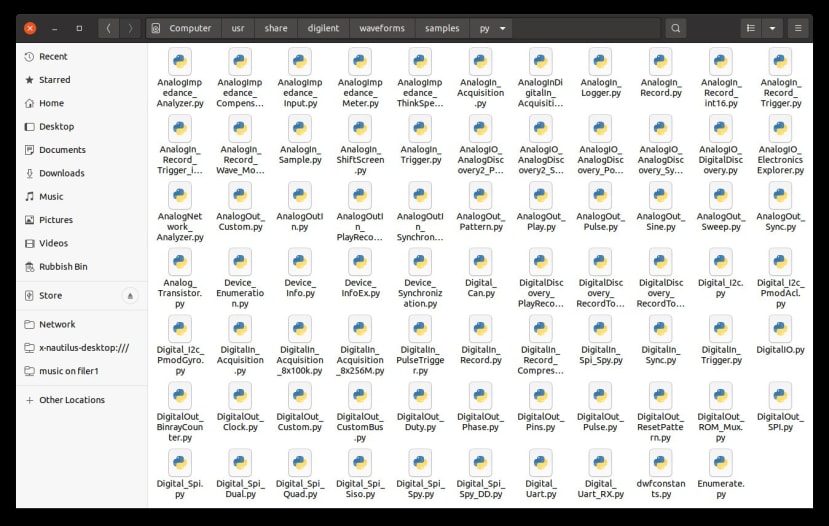Viewport: 829px width, 526px height.
Task: Select the AnalogImpedance_Input.py file icon
Action: coord(300,61)
